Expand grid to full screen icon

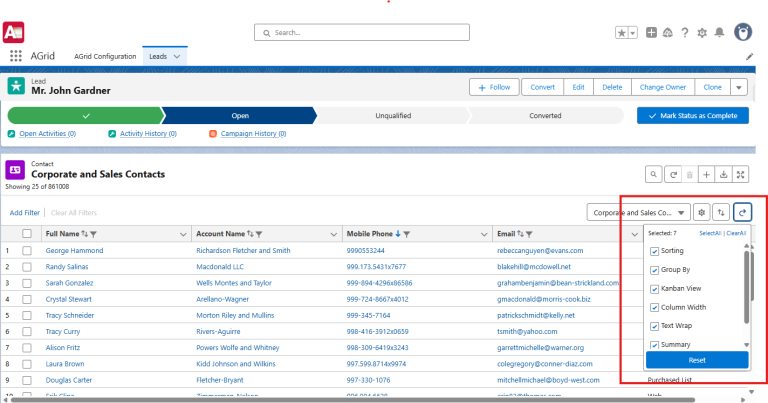coord(741,174)
